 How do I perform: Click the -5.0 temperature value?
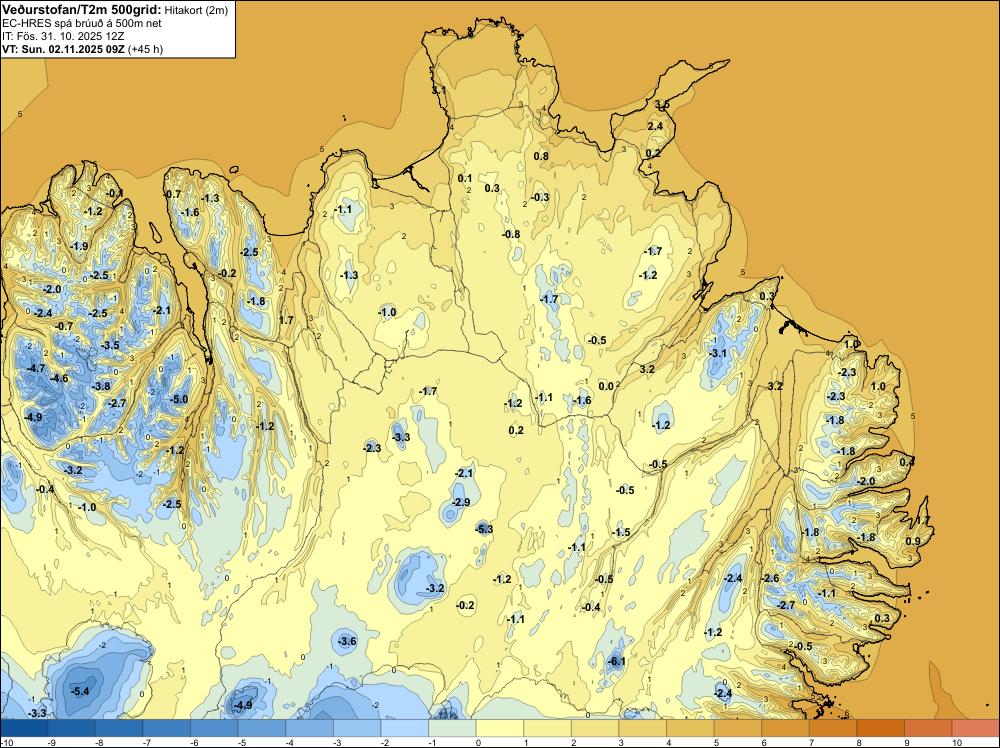tap(179, 400)
